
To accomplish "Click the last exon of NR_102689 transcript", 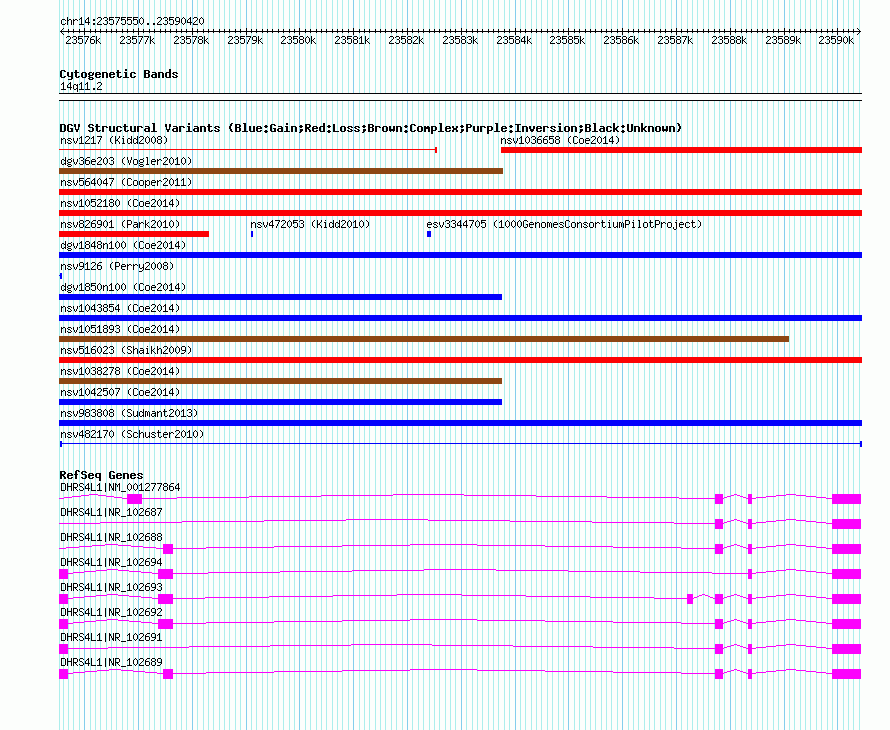I will 847,674.
